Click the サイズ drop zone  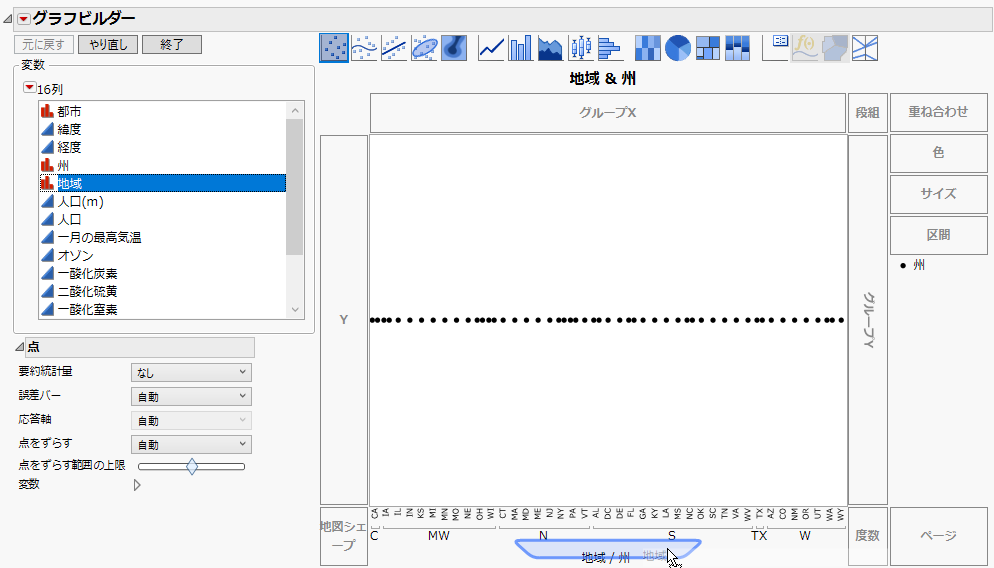pyautogui.click(x=938, y=194)
